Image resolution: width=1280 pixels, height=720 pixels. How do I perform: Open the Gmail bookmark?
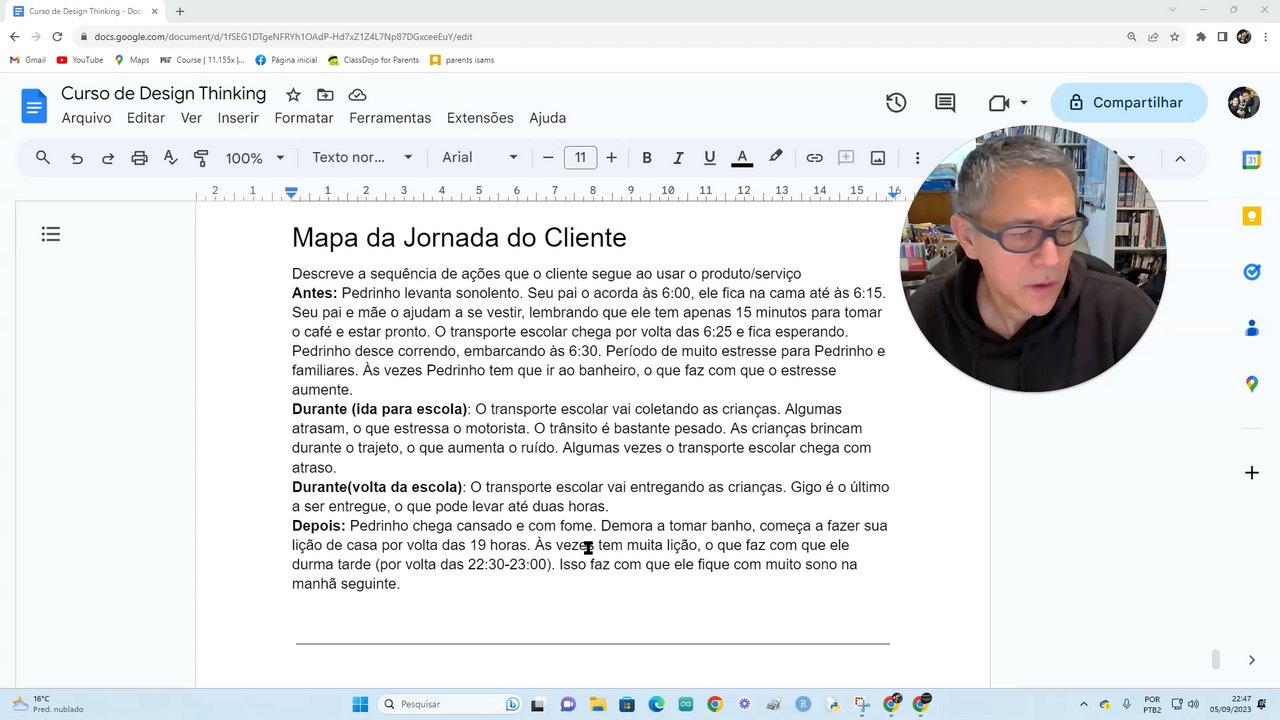click(x=28, y=60)
